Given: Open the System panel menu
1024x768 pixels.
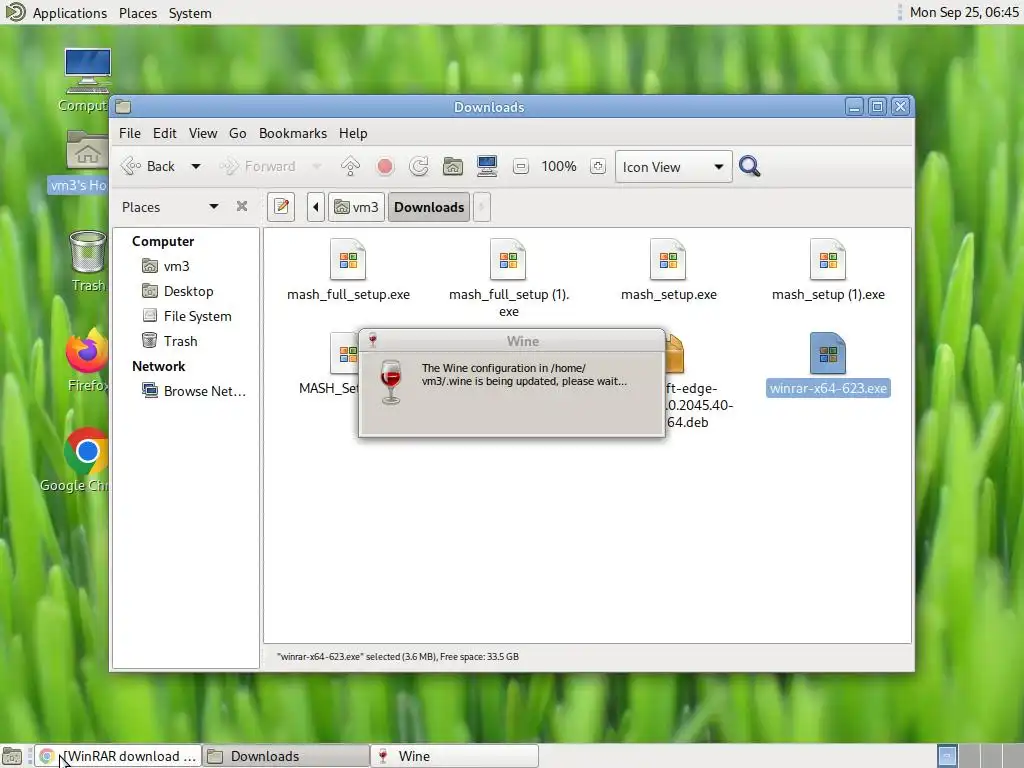Looking at the screenshot, I should (x=190, y=13).
